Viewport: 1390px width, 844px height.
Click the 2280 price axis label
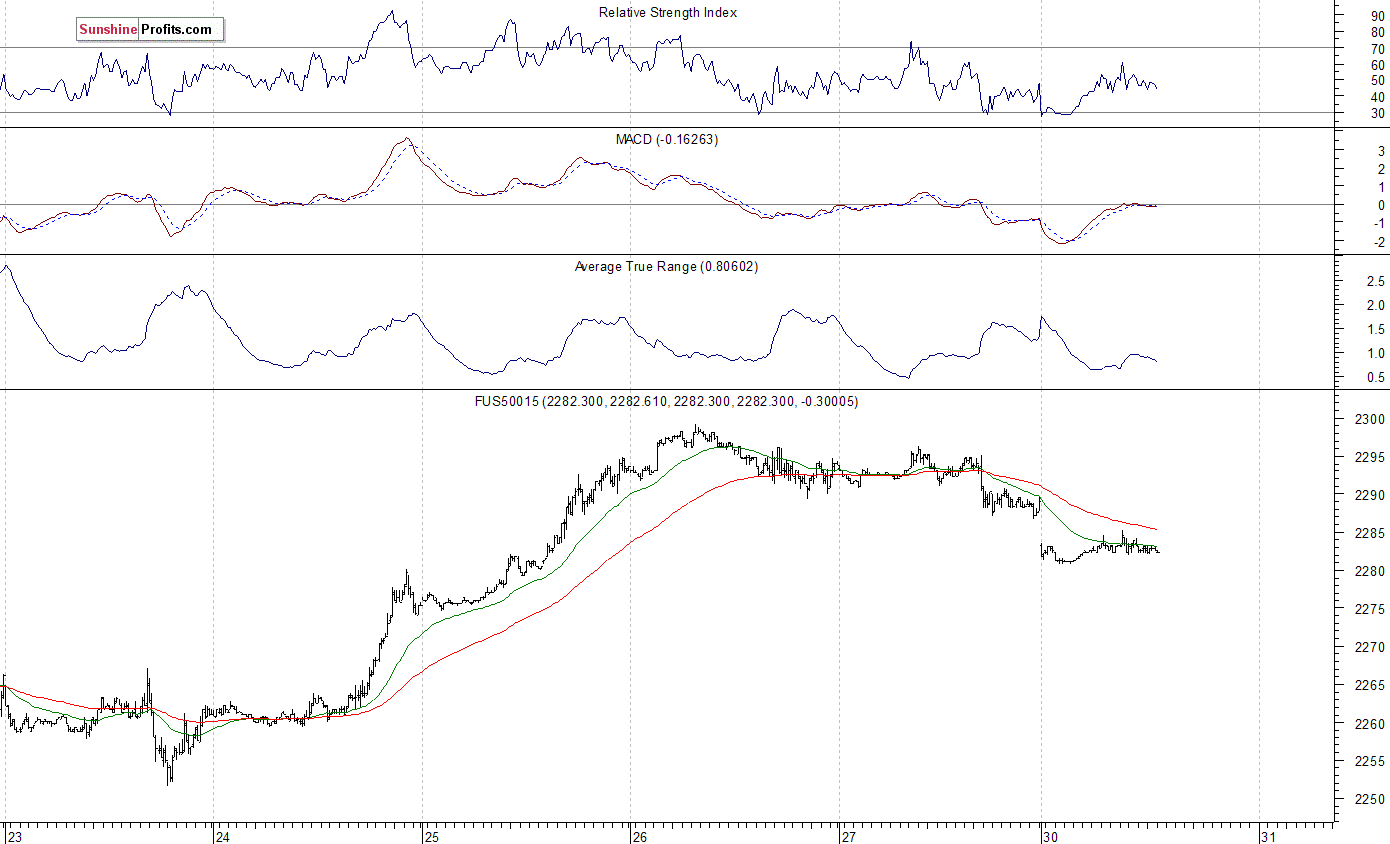tap(1369, 571)
